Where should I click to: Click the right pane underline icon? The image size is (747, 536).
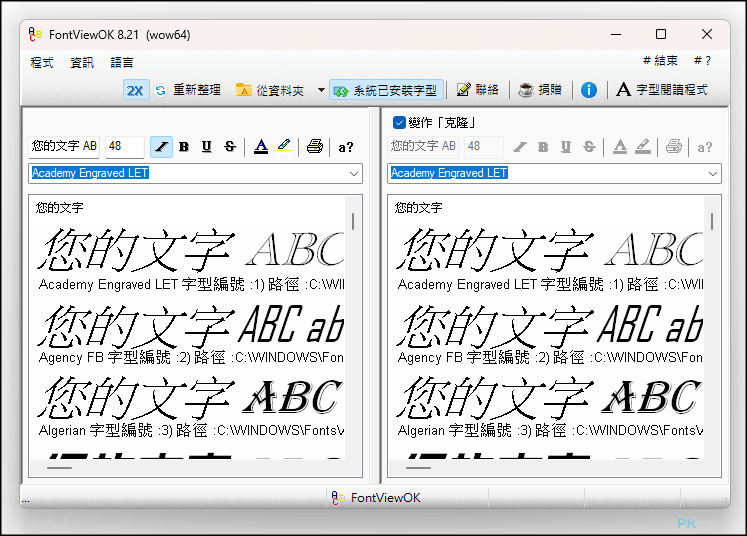click(x=565, y=147)
